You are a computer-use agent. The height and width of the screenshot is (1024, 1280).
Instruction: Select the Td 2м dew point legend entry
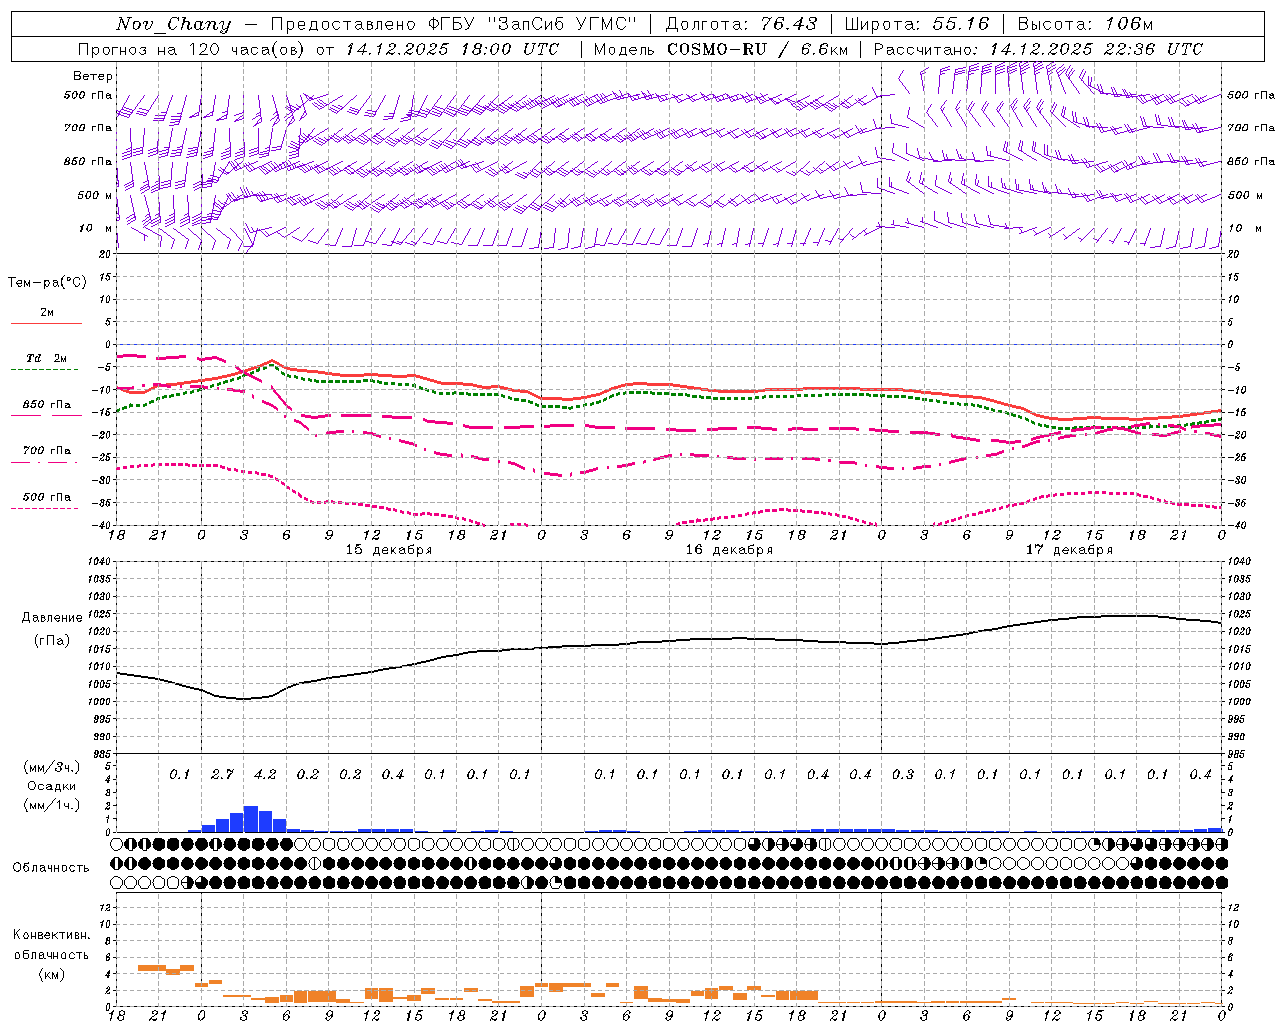(x=47, y=358)
